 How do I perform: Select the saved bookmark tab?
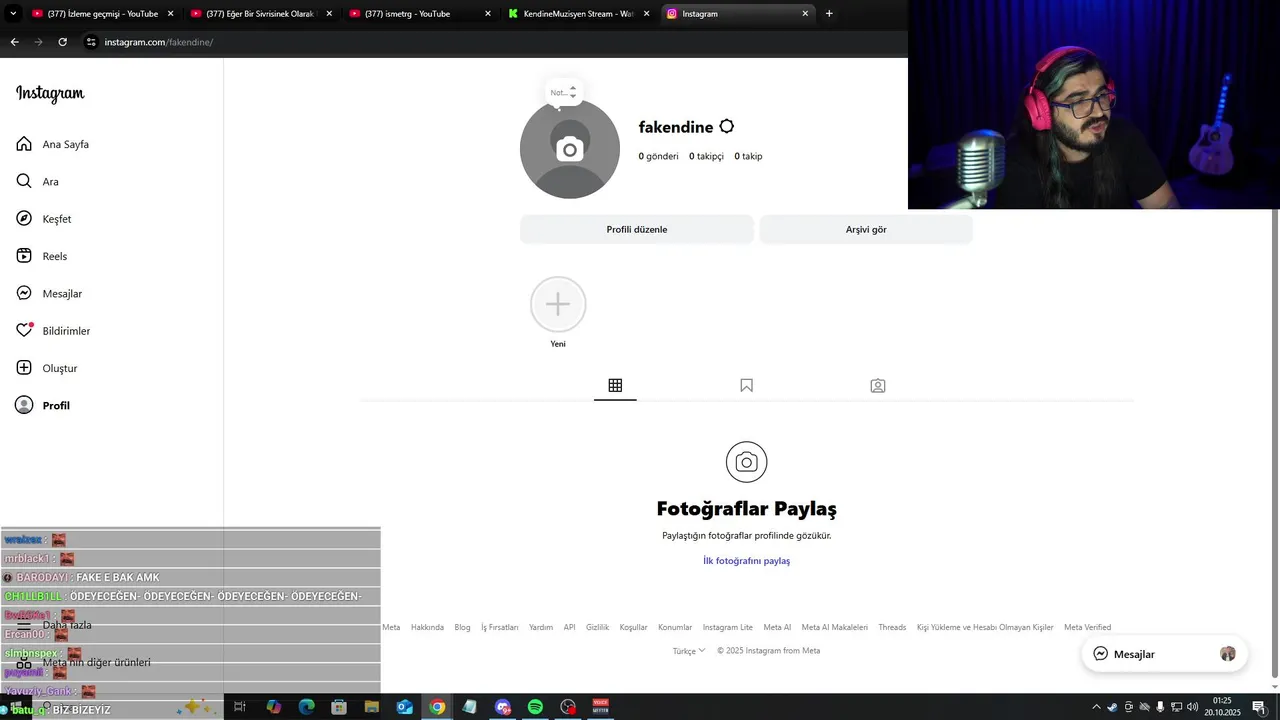pos(746,385)
